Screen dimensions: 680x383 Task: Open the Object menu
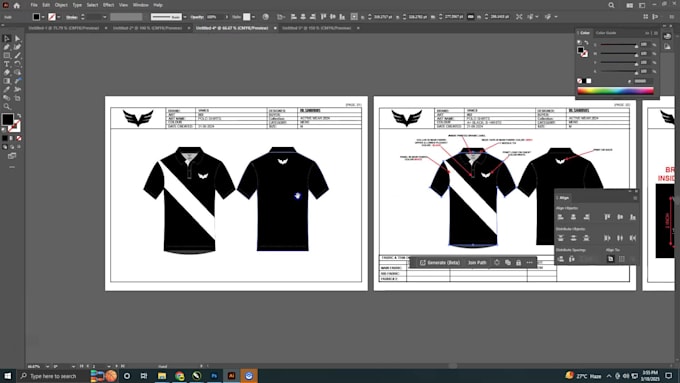point(61,5)
